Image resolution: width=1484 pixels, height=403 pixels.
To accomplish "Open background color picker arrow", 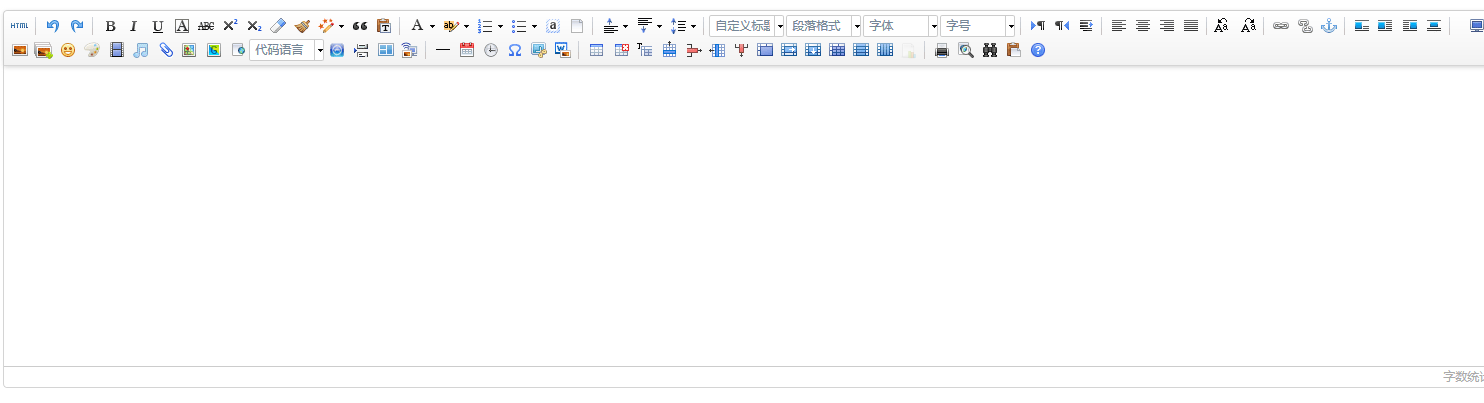I will tap(466, 26).
